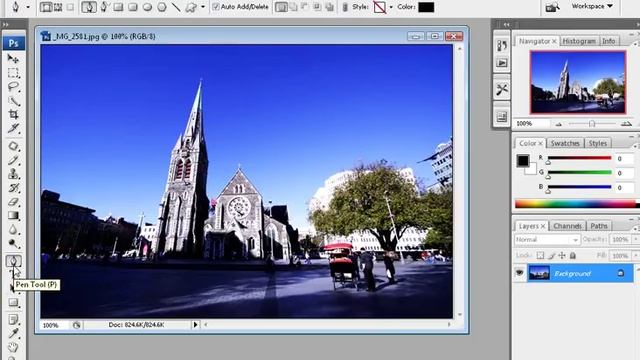Pick Rounded Rectangle shape in options bar
The image size is (640, 360).
(133, 7)
